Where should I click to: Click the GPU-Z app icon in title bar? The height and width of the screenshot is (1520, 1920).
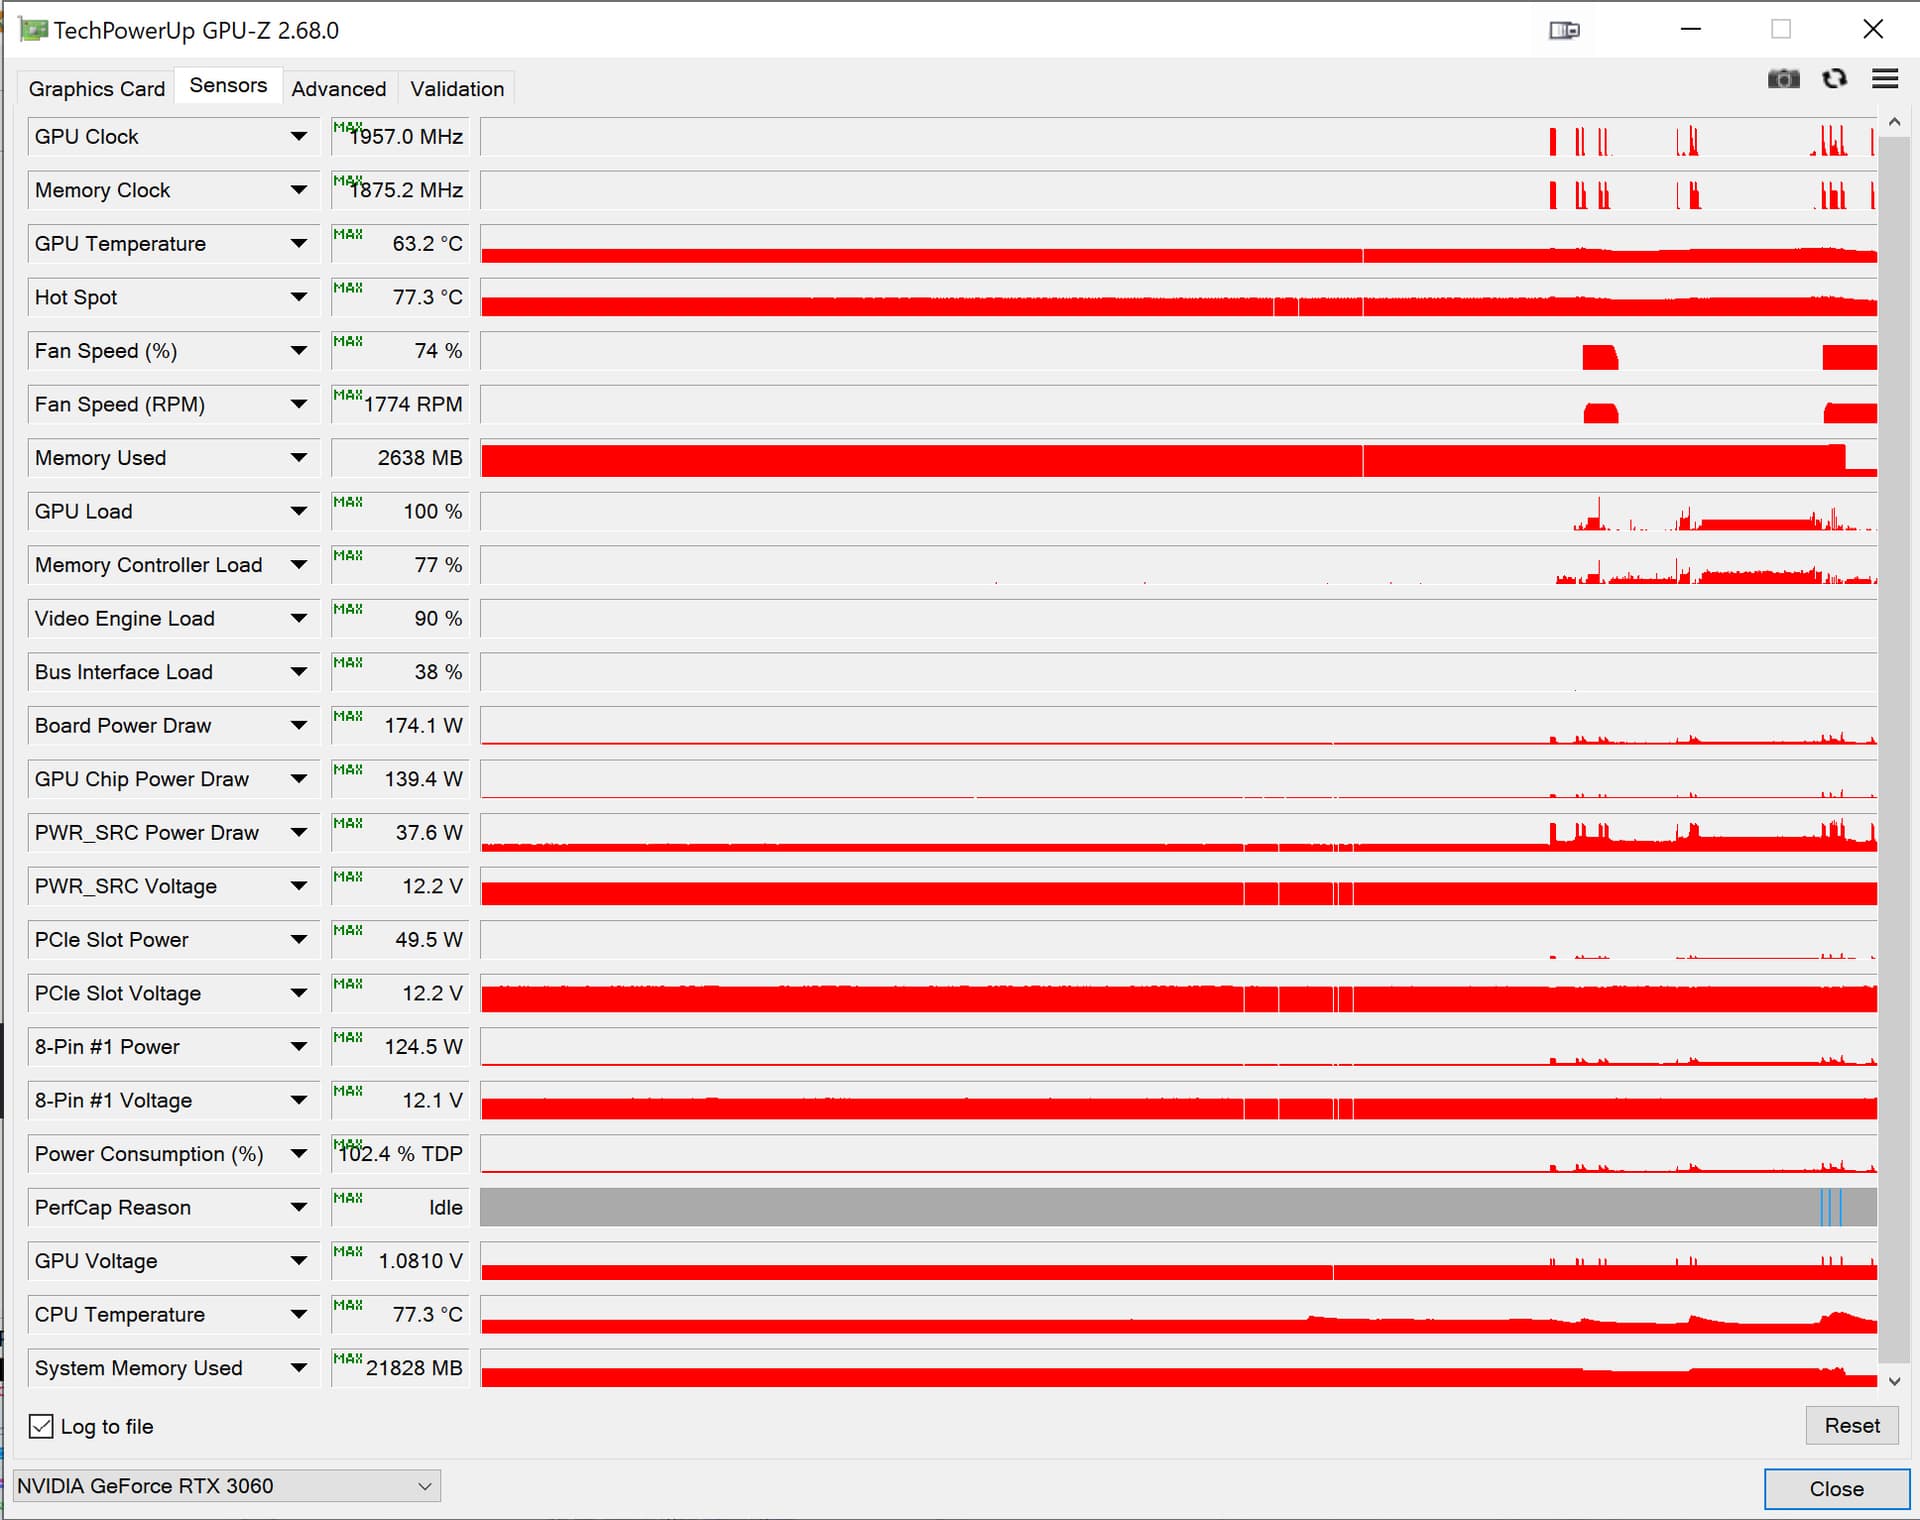point(33,30)
